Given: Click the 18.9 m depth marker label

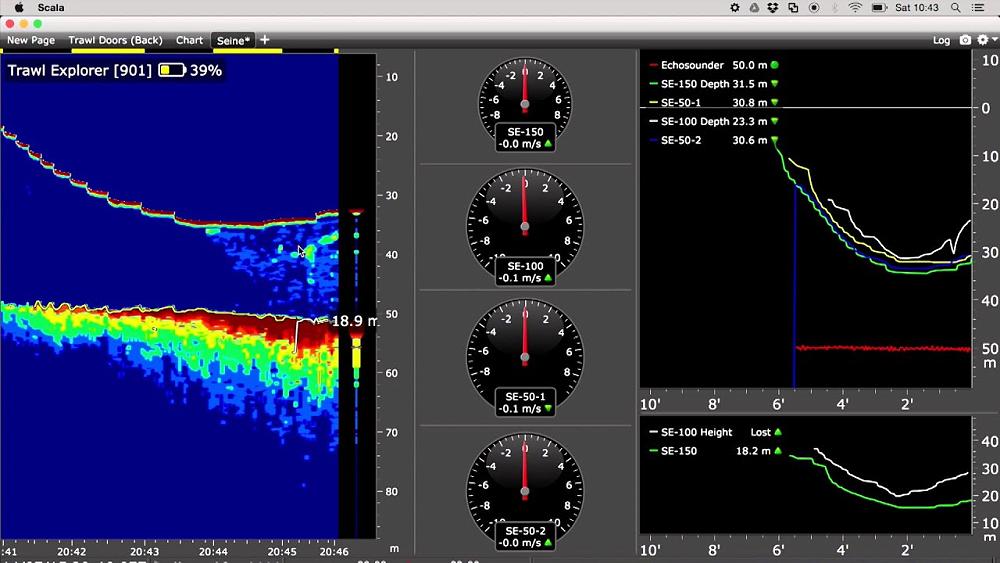Looking at the screenshot, I should click(353, 321).
